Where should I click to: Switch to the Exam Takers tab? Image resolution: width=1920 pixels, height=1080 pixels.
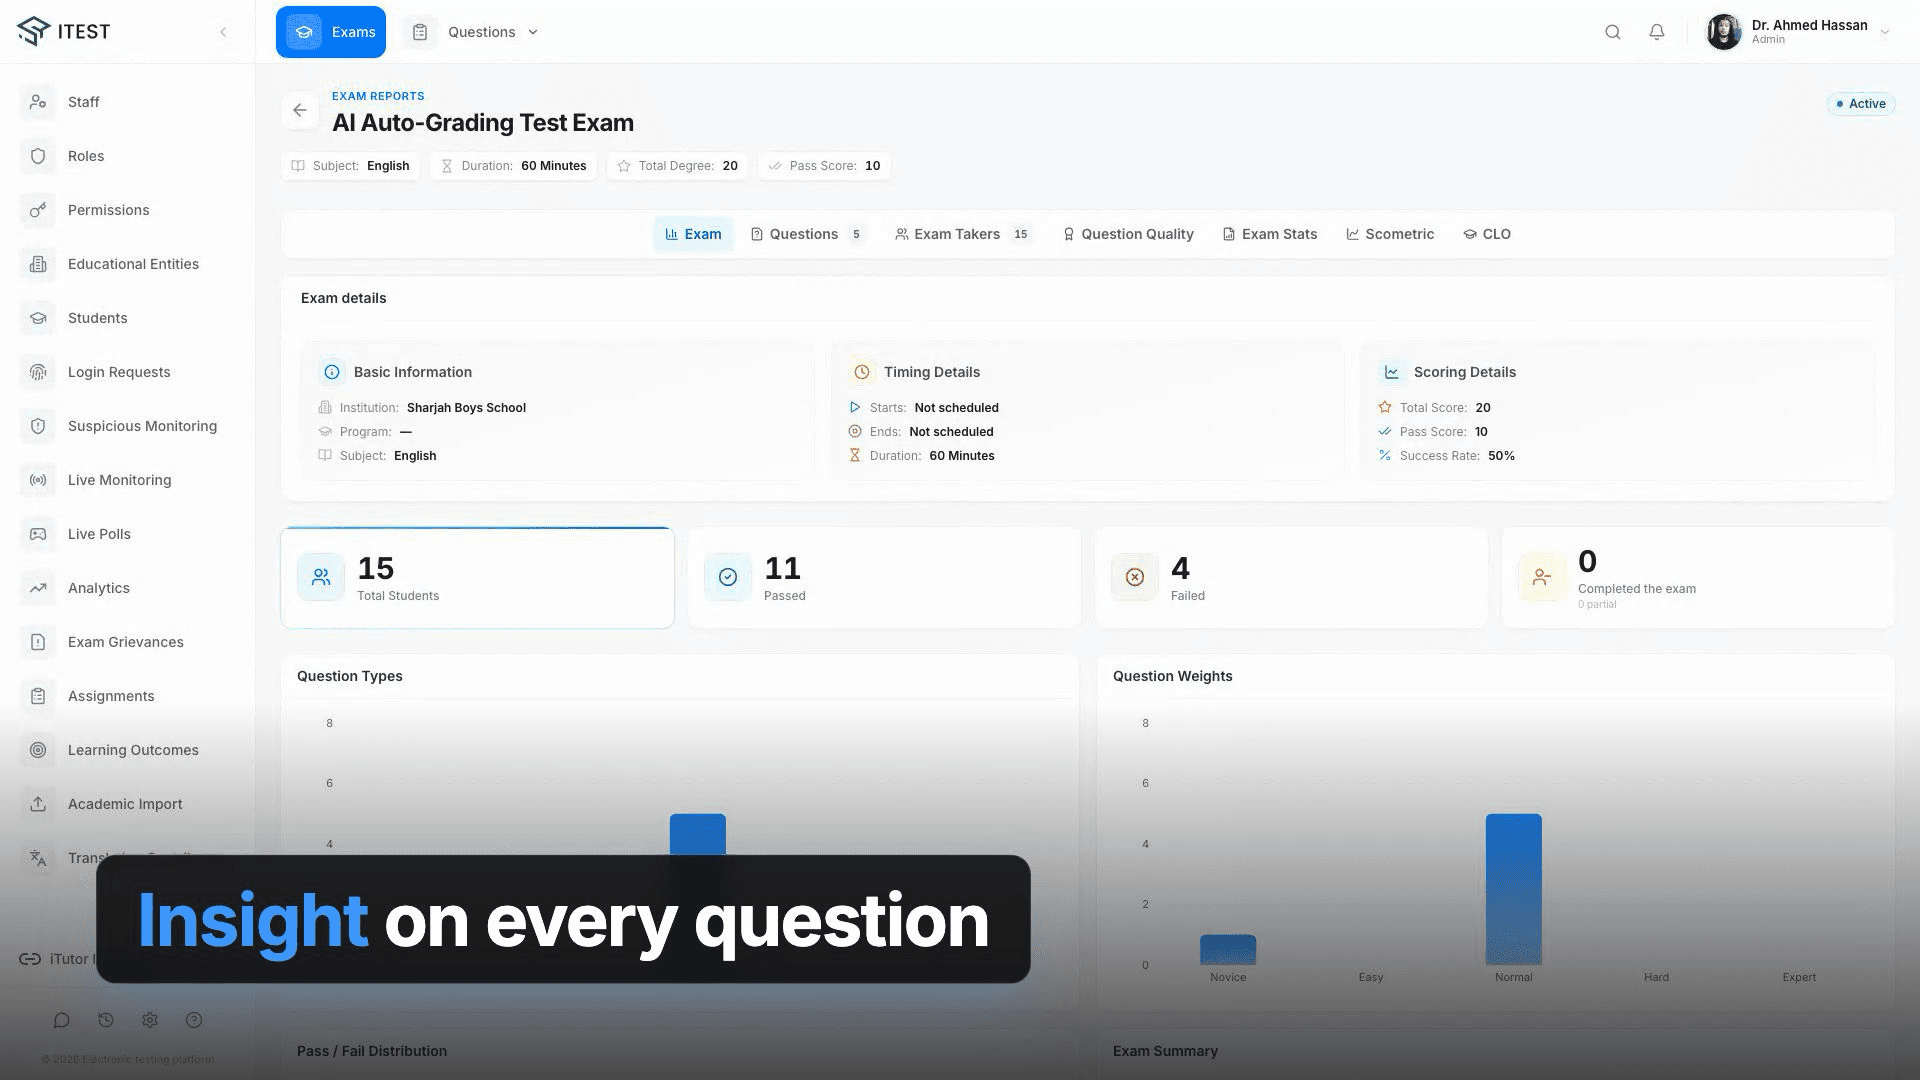pos(963,234)
